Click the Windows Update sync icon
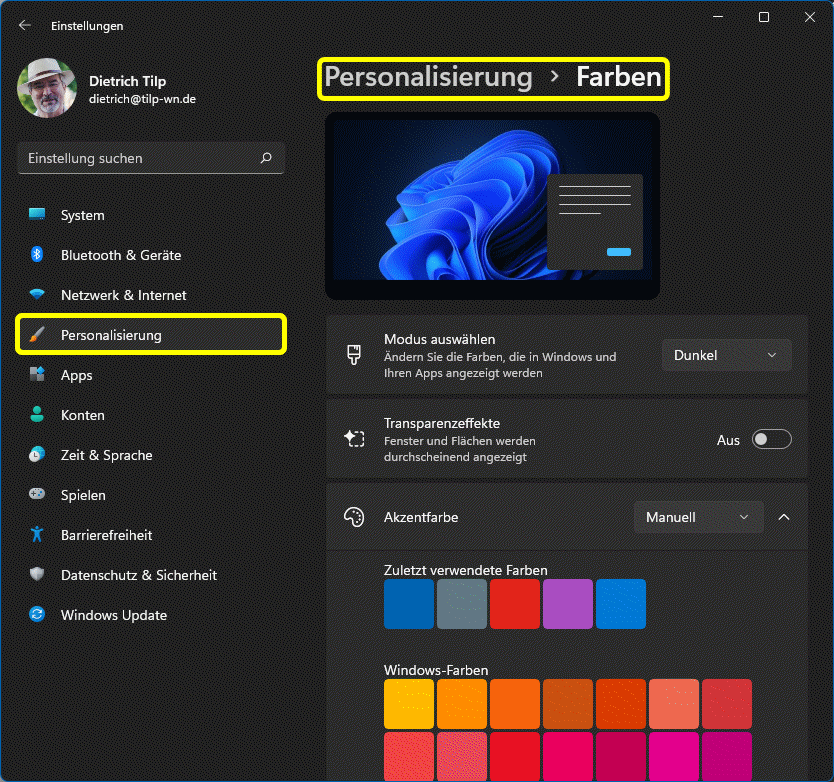The image size is (834, 782). (37, 615)
